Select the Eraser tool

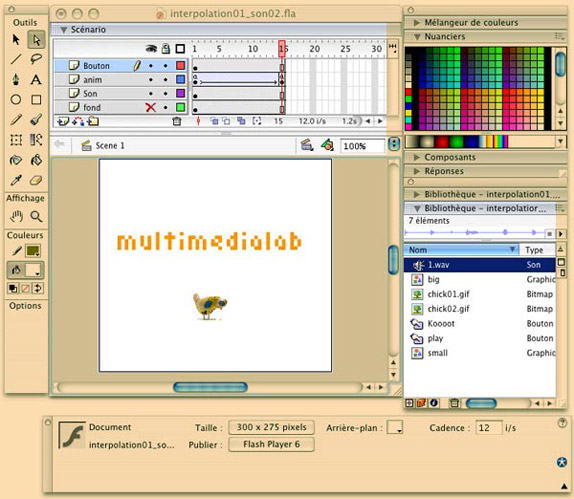click(36, 180)
